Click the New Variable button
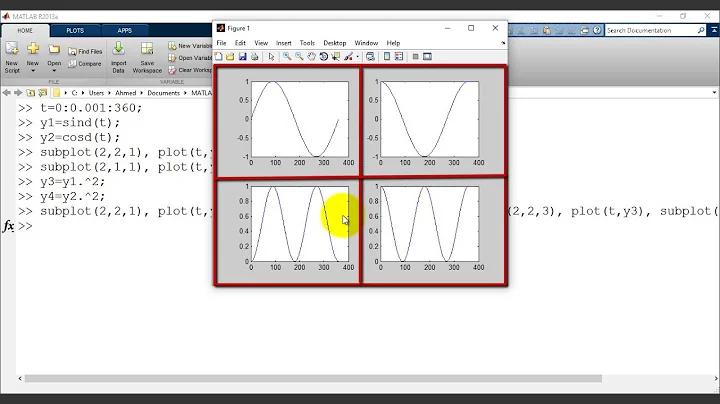This screenshot has width=720, height=404. [190, 46]
